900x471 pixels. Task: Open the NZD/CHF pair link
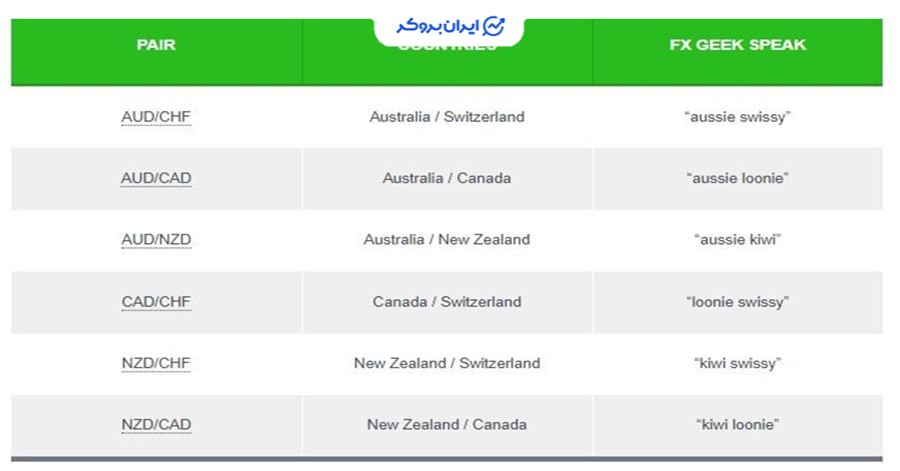click(156, 363)
